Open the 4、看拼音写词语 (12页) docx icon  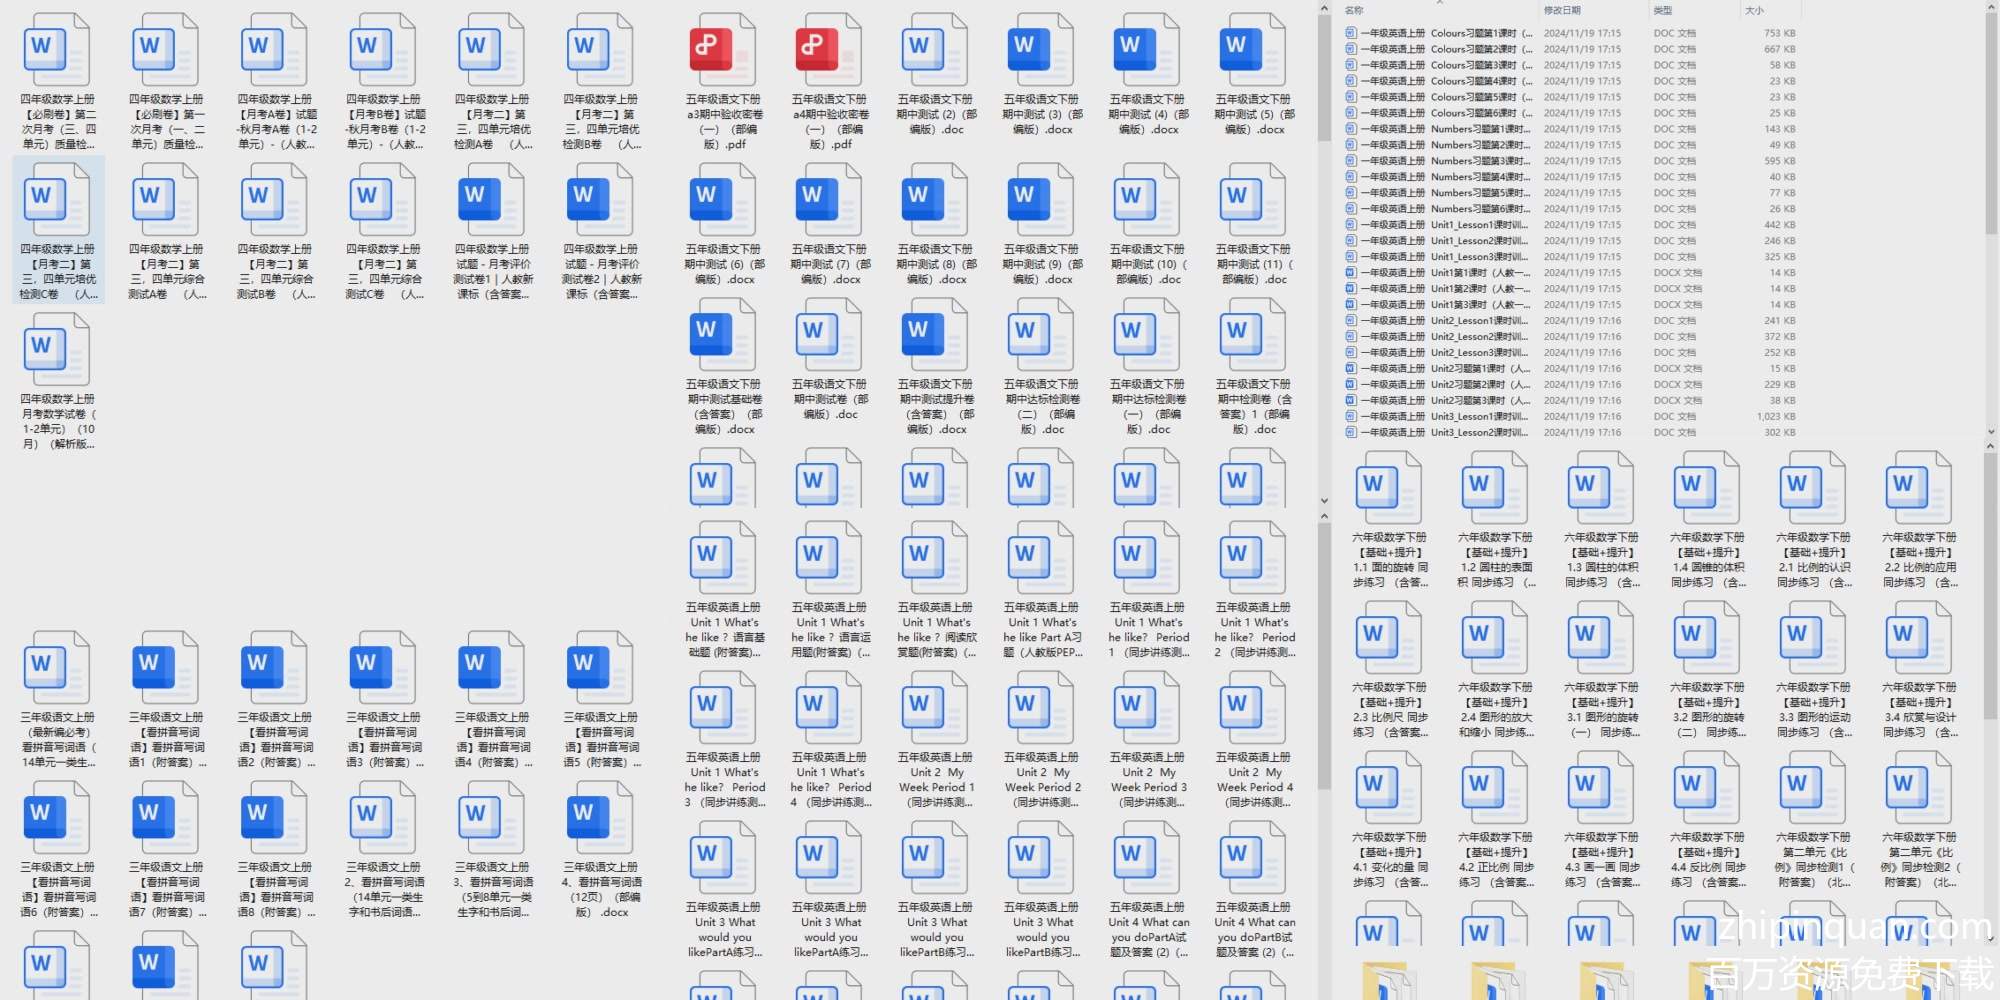click(601, 817)
